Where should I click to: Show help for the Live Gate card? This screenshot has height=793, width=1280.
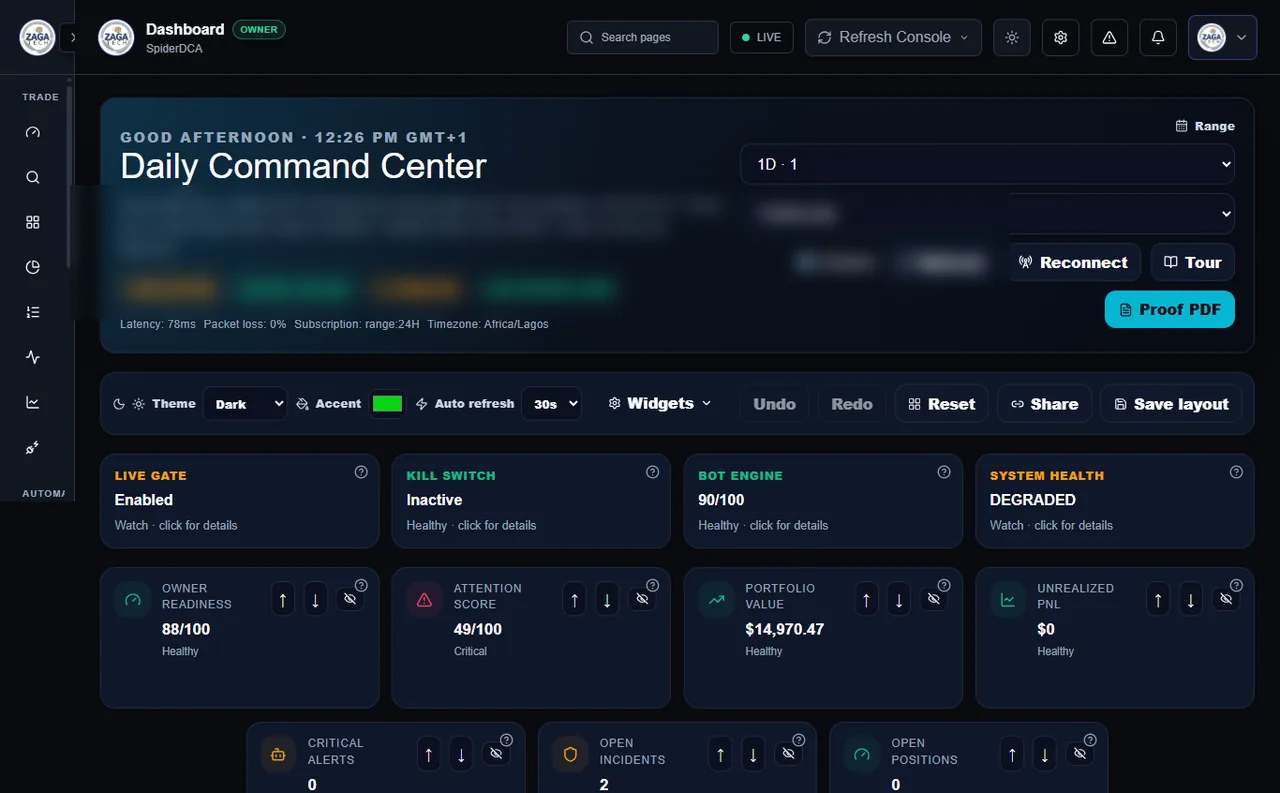[x=361, y=472]
